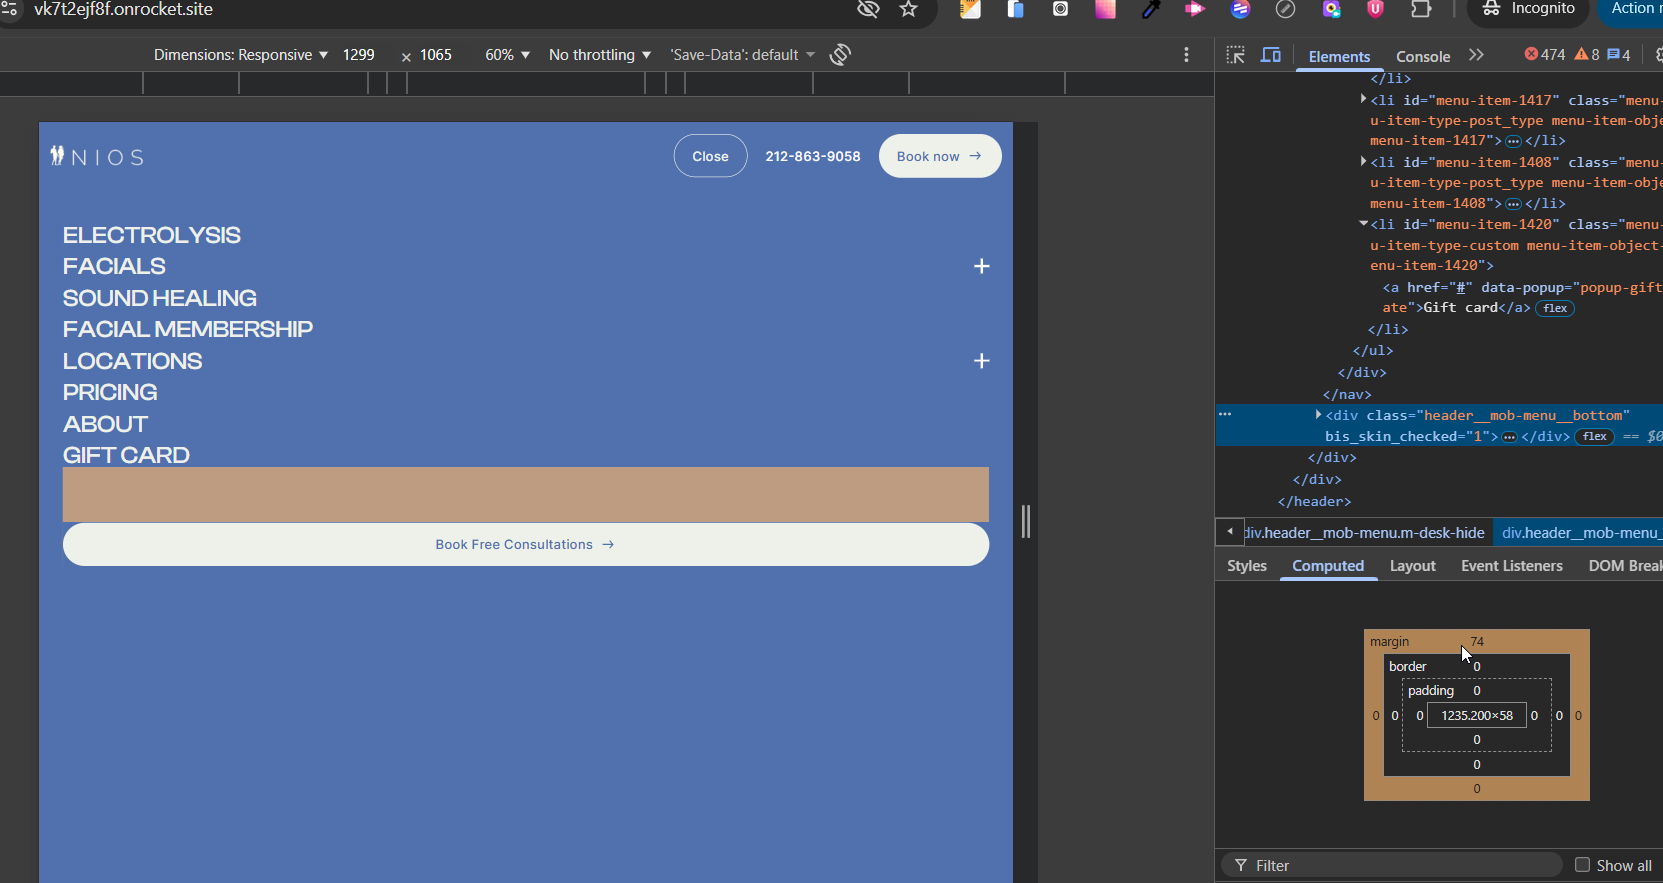The width and height of the screenshot is (1663, 883).
Task: Open the blue clipboard extension icon
Action: pyautogui.click(x=1015, y=9)
